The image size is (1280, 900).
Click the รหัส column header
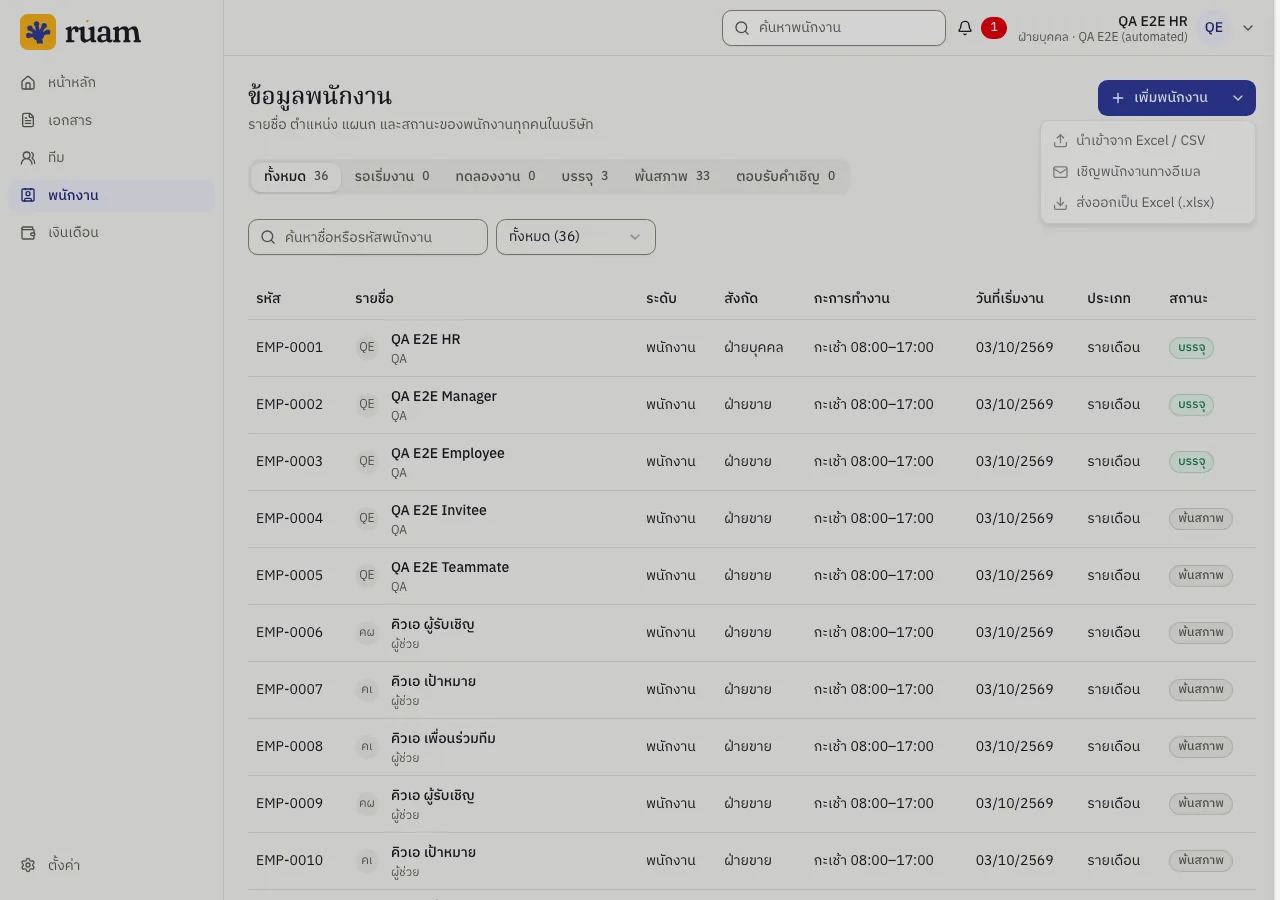point(268,298)
